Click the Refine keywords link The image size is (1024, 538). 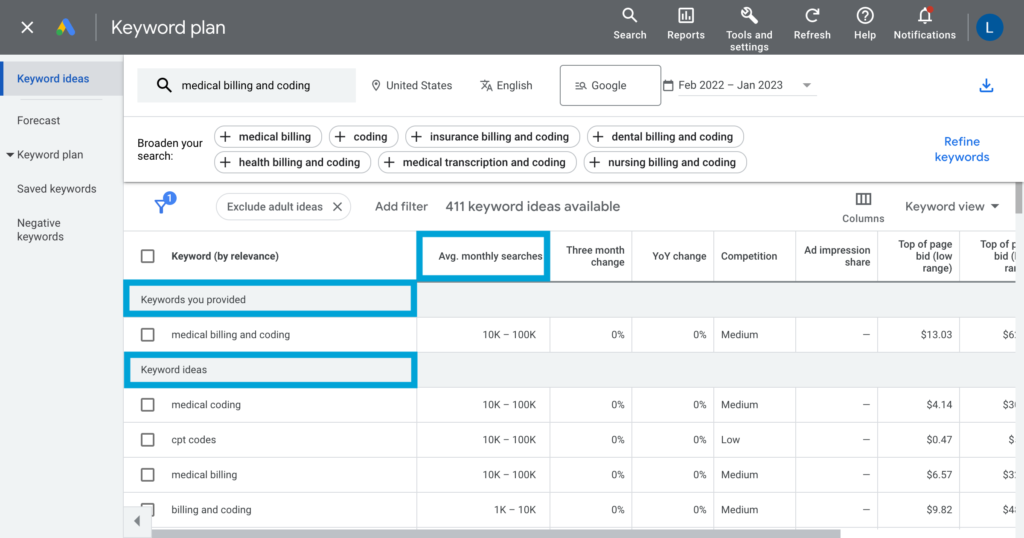[961, 149]
